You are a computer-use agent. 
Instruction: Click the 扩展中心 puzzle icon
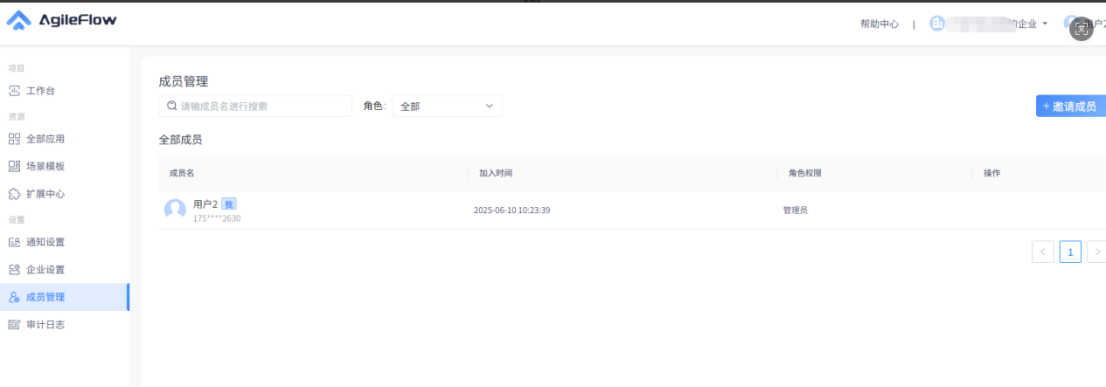click(14, 194)
